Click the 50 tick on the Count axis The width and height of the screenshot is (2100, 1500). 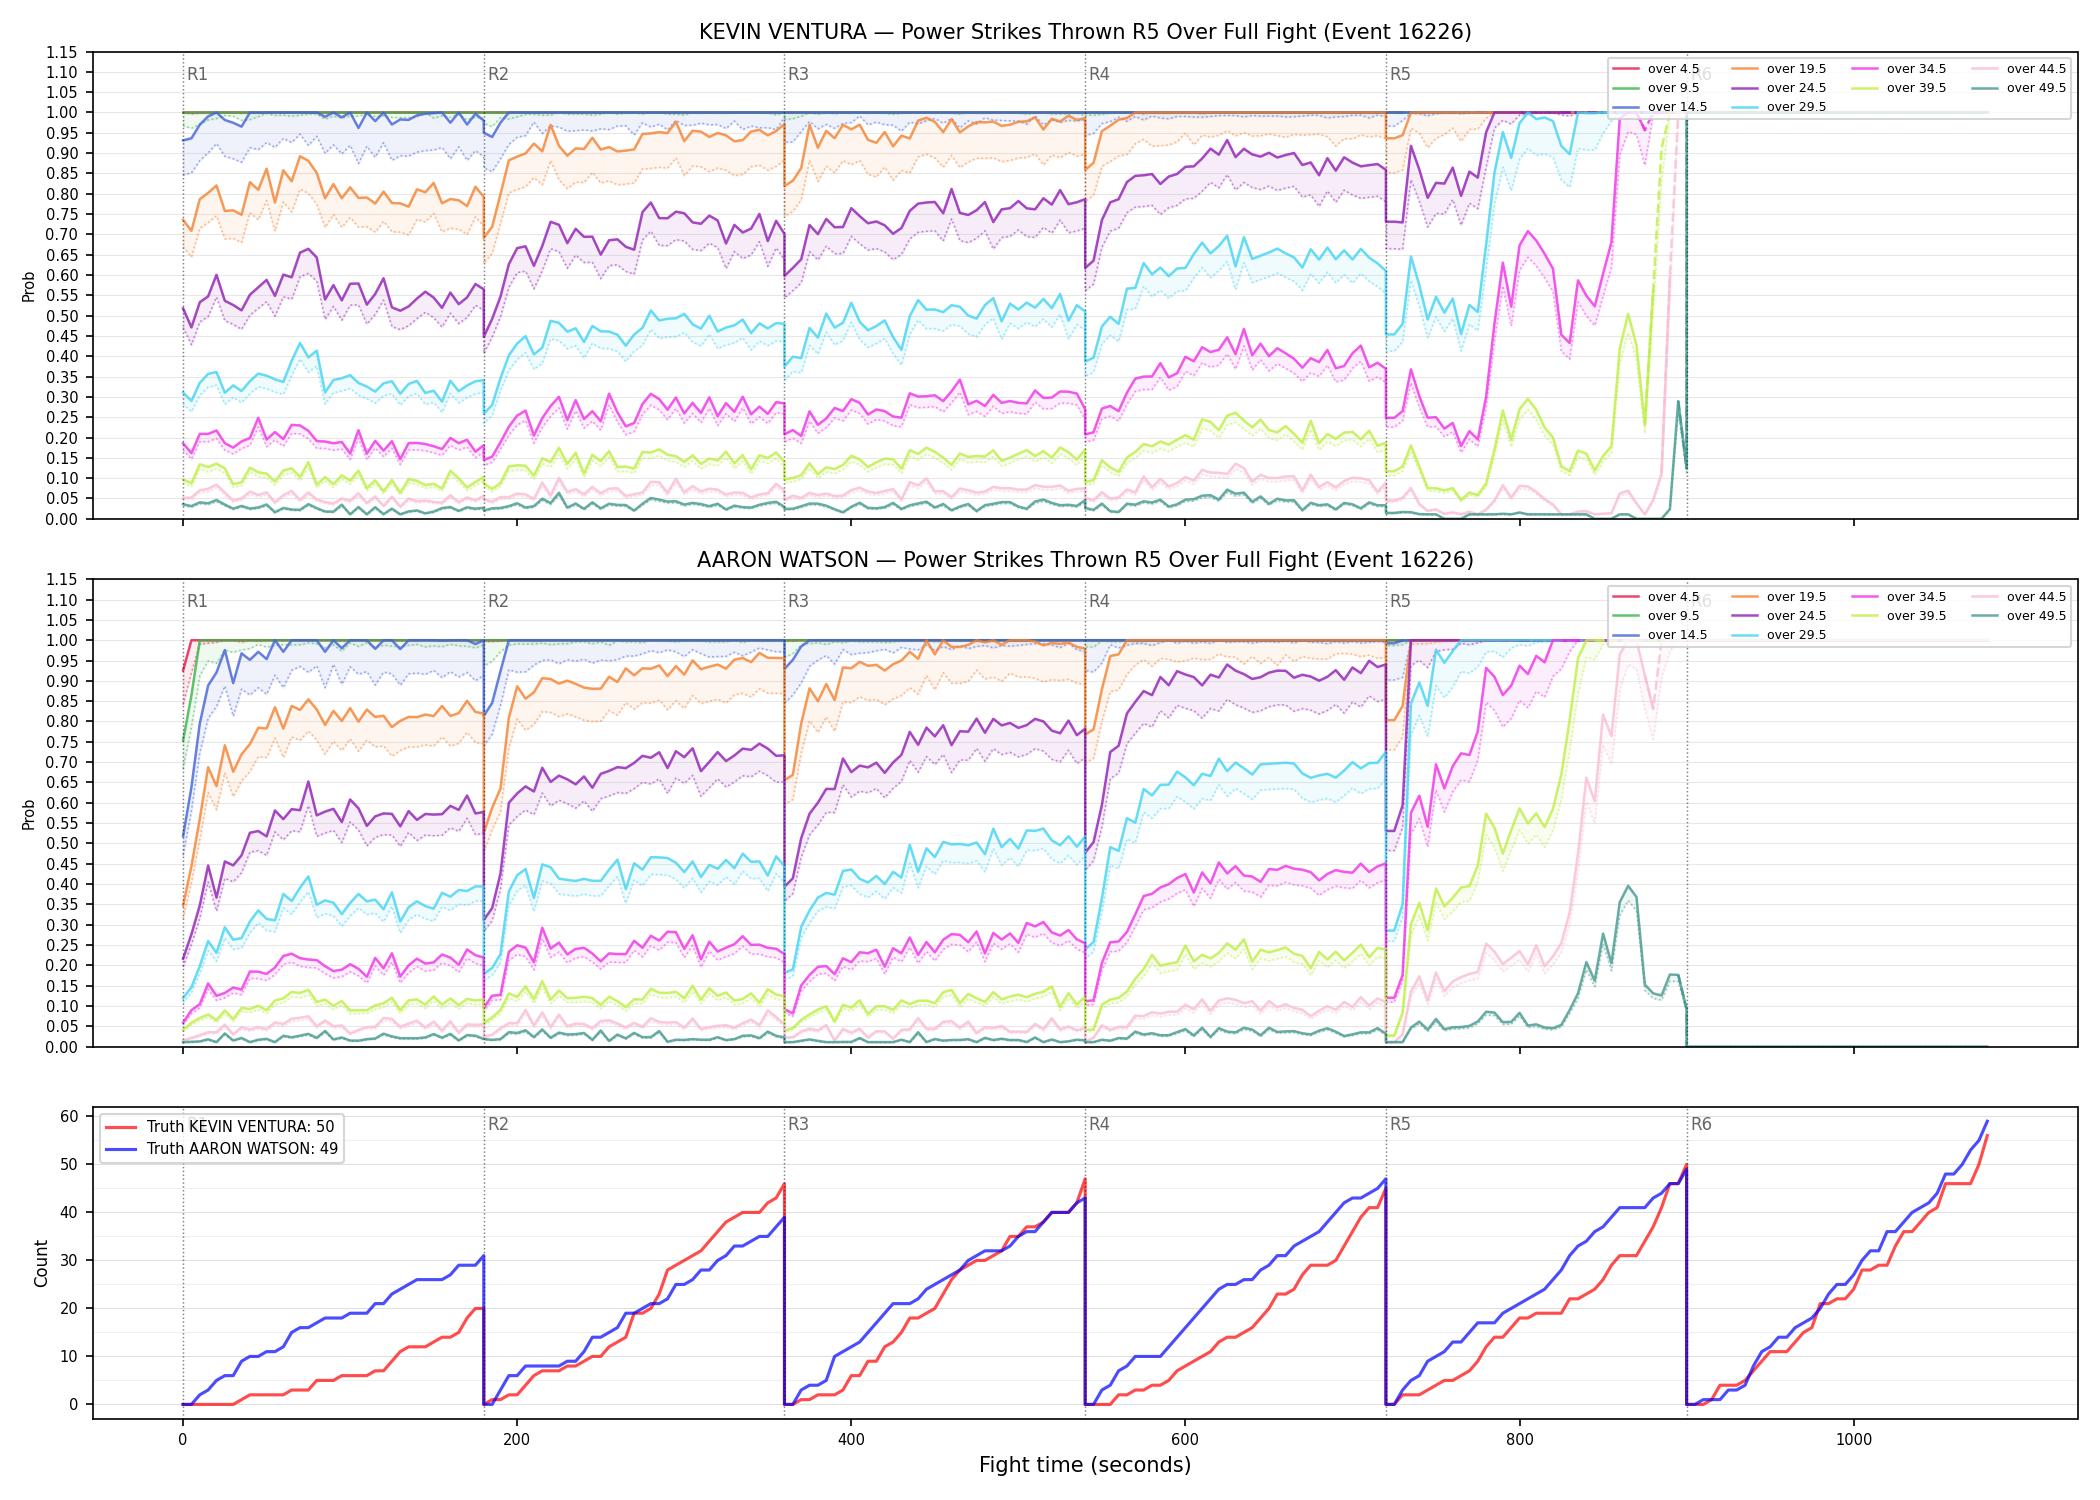click(69, 1164)
